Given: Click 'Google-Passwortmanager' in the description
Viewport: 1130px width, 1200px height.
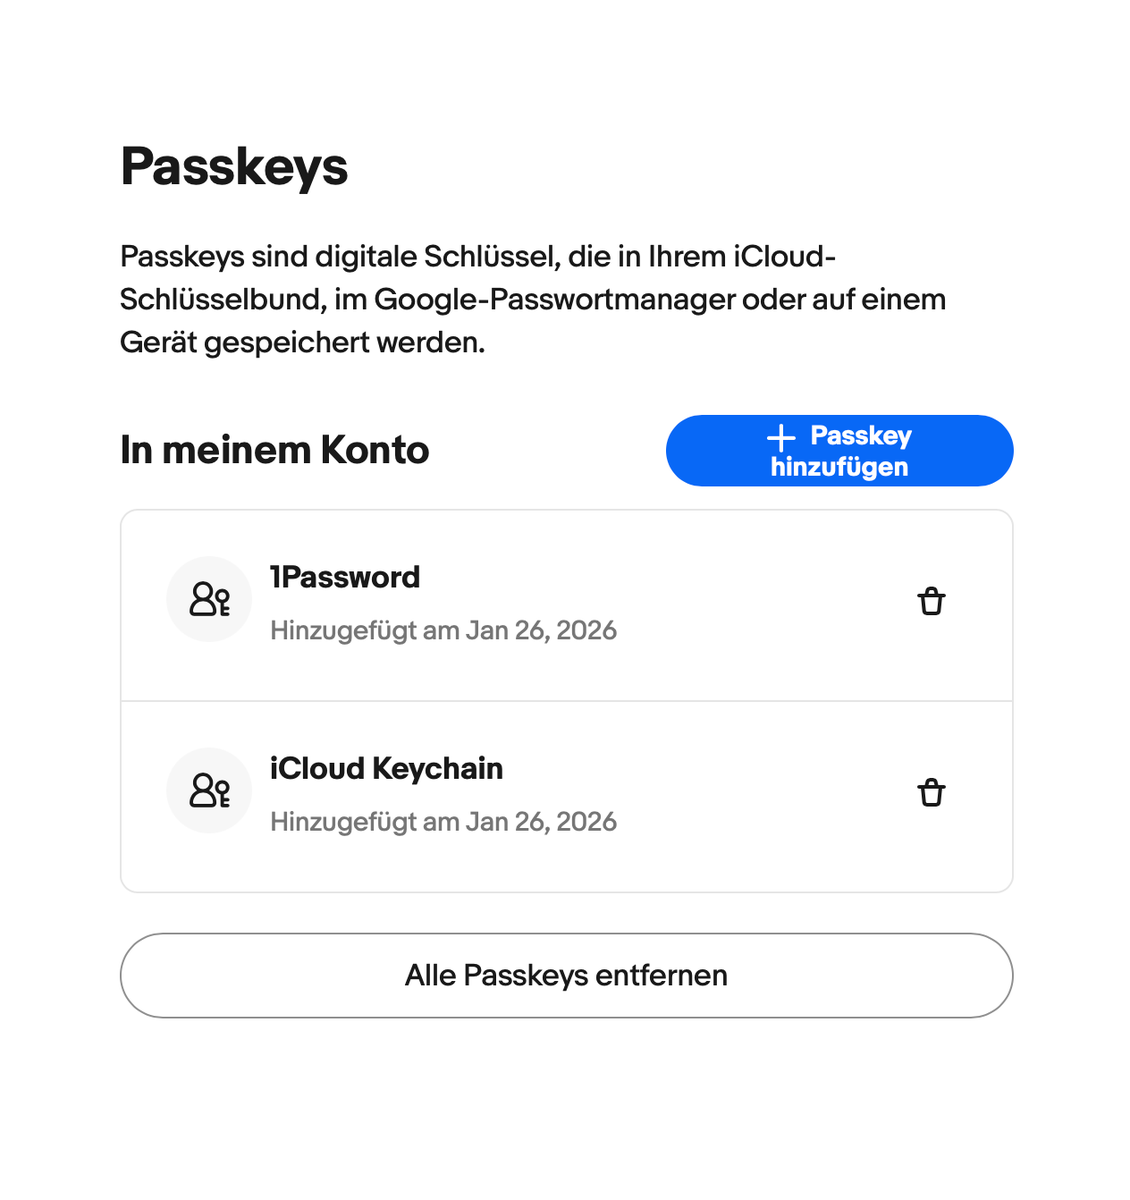Looking at the screenshot, I should 555,299.
